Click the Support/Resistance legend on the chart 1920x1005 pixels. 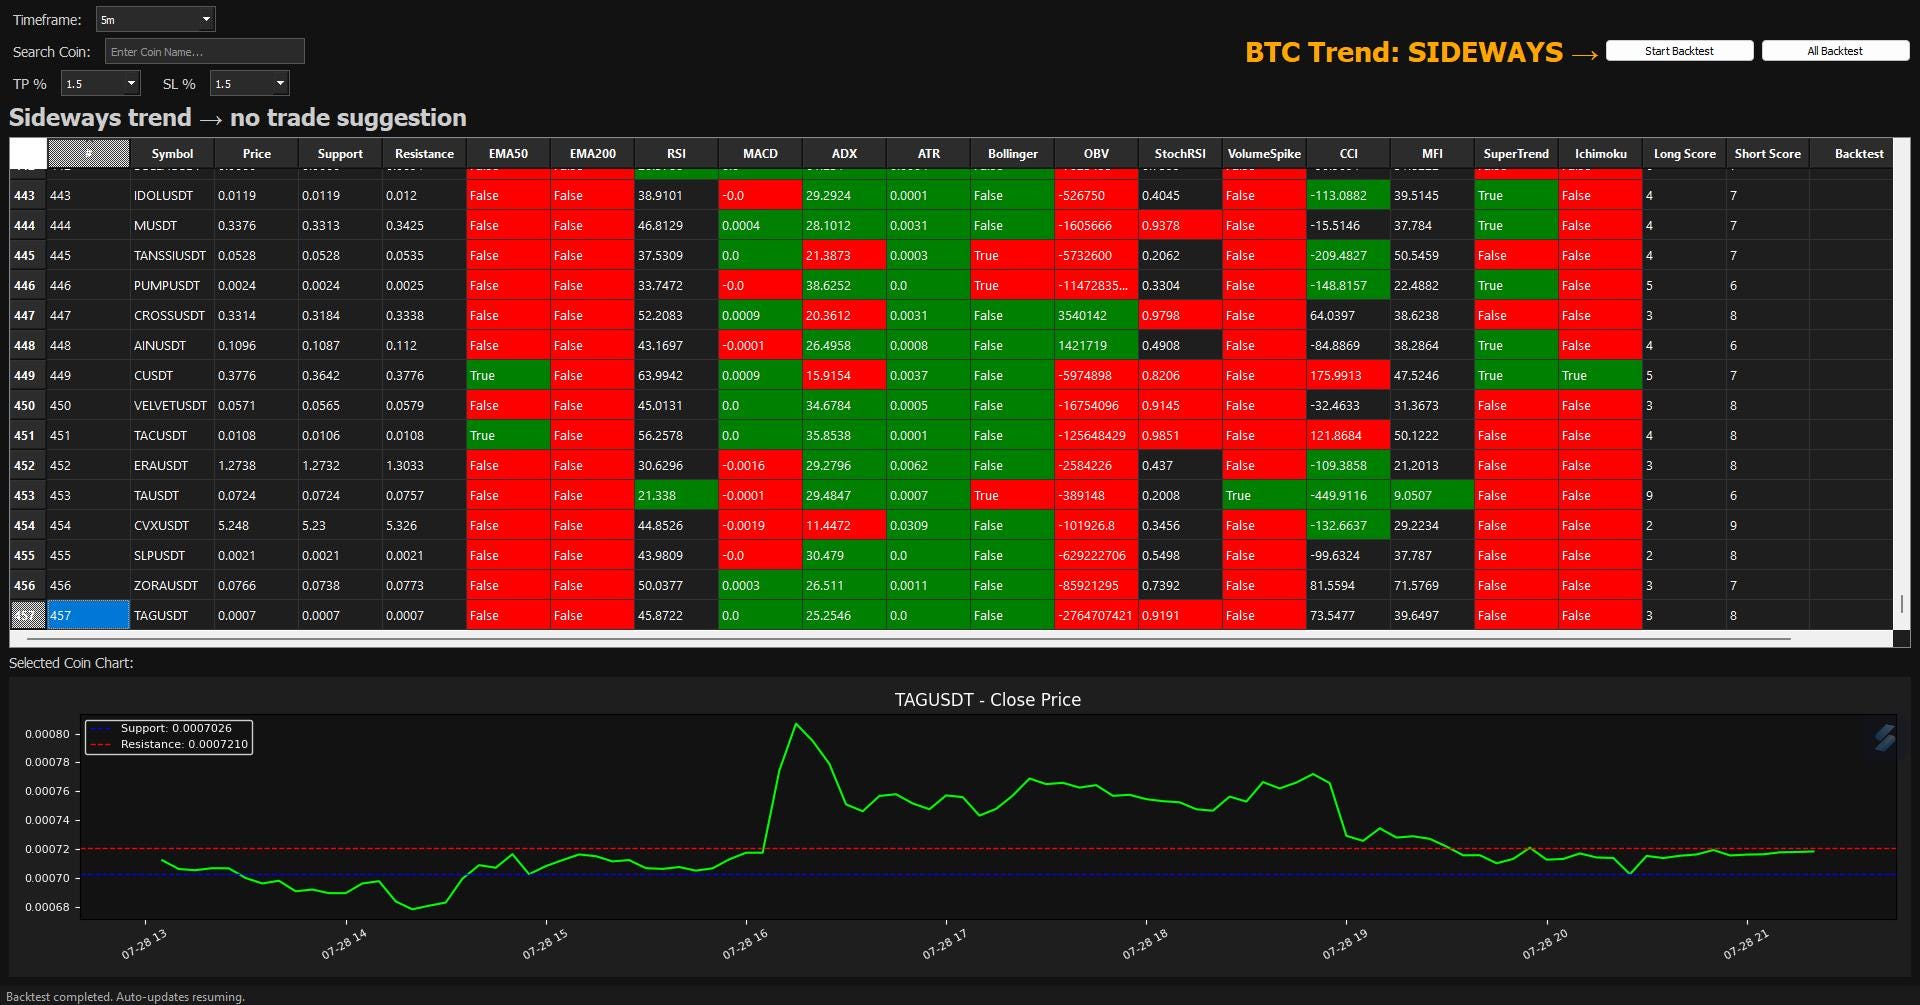168,737
